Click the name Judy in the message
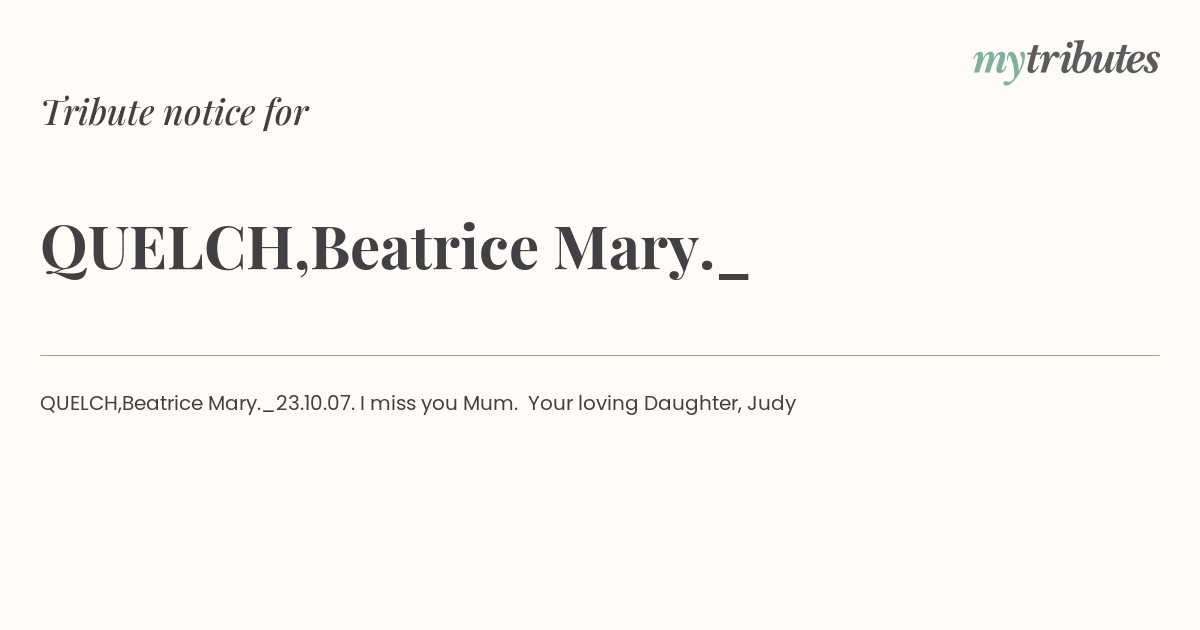 (771, 404)
